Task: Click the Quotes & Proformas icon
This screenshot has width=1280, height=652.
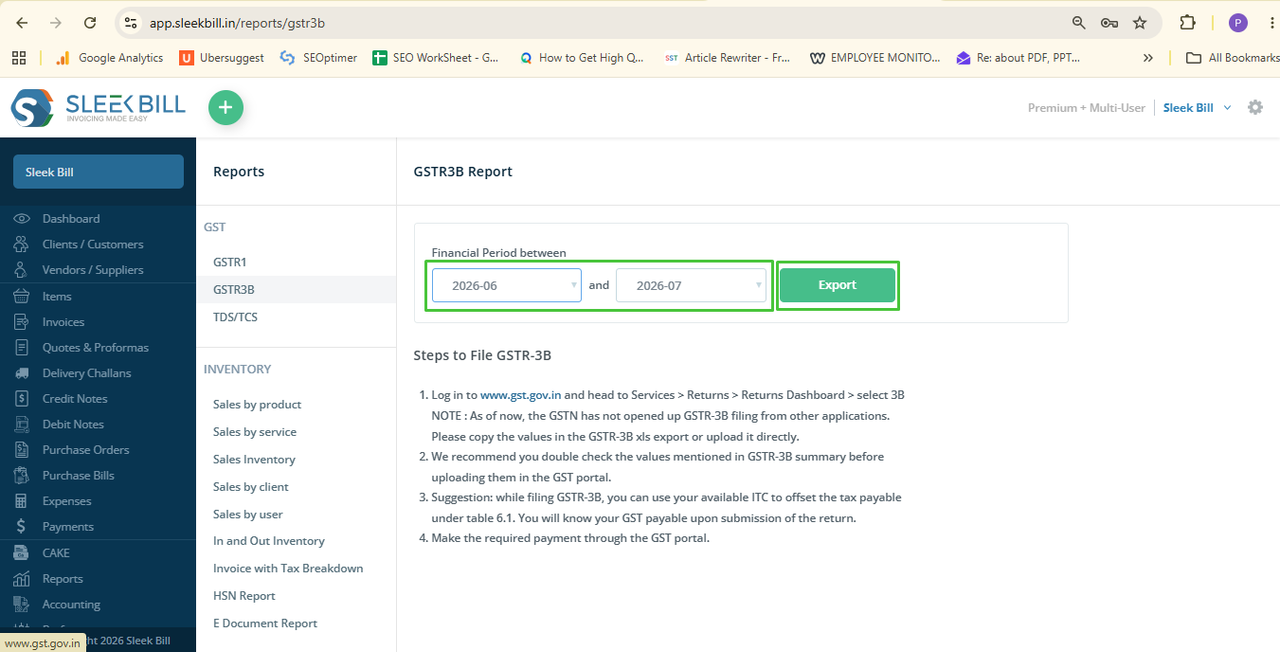Action: tap(21, 347)
